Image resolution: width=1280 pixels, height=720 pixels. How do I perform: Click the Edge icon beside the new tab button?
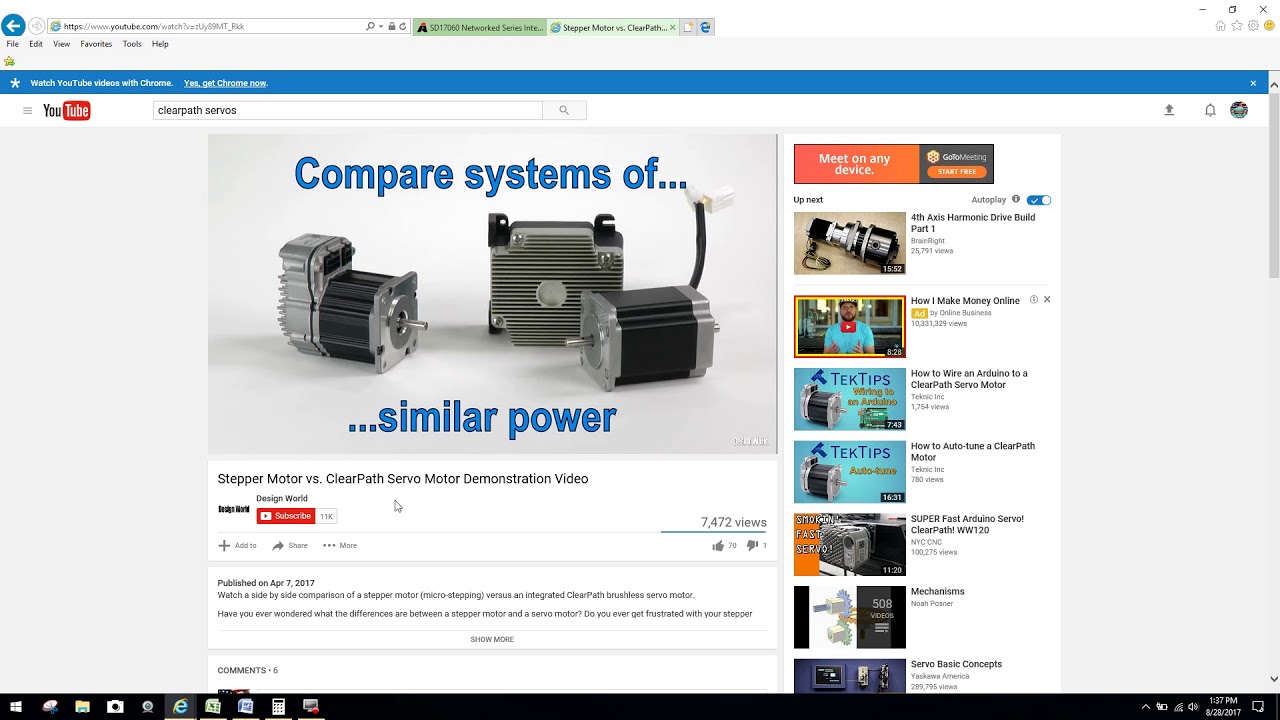pyautogui.click(x=705, y=27)
